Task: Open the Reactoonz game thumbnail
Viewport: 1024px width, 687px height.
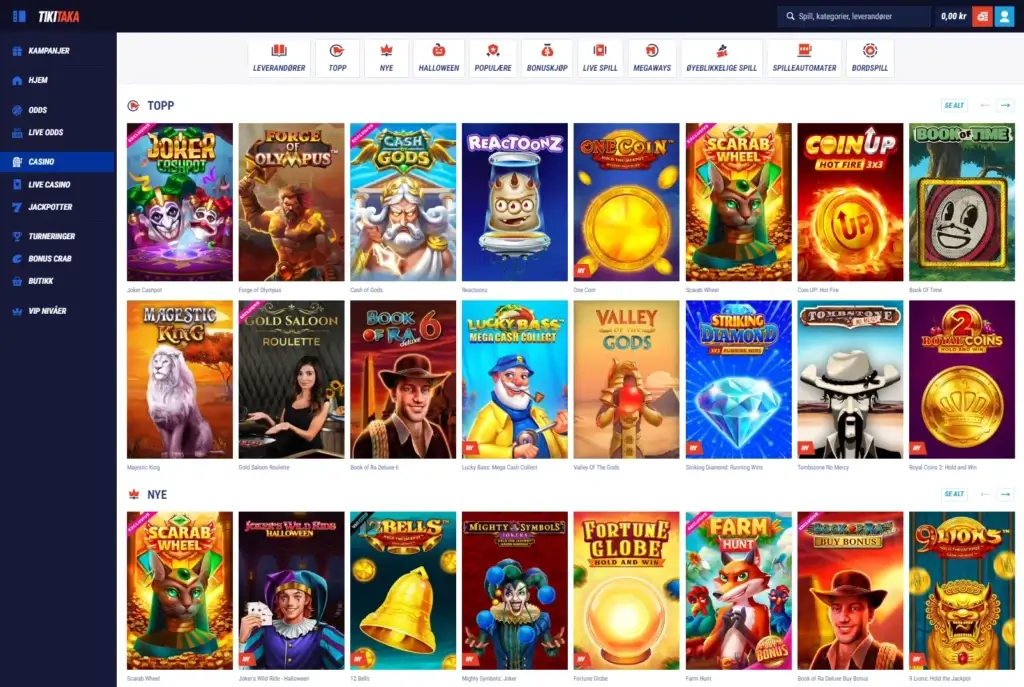Action: [515, 202]
